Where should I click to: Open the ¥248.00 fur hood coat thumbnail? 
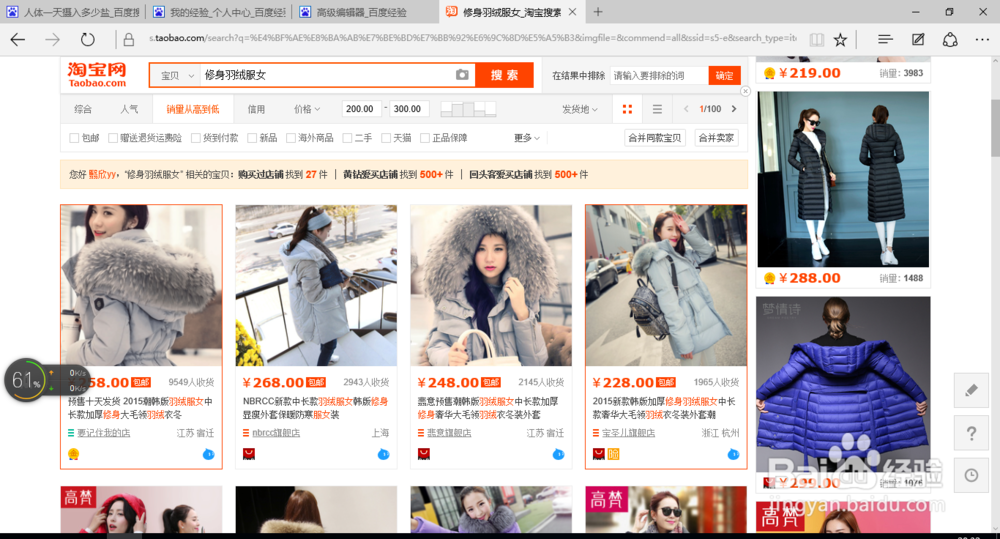[491, 285]
